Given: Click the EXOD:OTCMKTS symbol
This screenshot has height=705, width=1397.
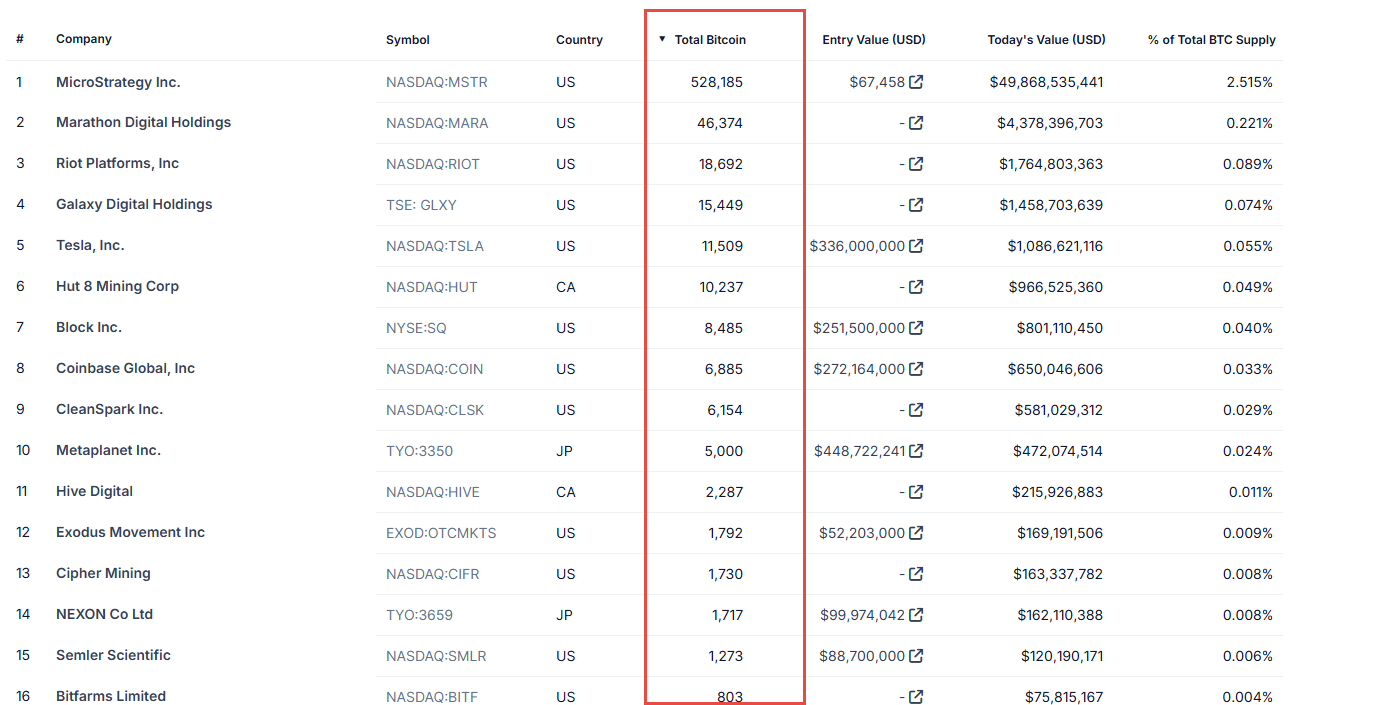Looking at the screenshot, I should (441, 533).
